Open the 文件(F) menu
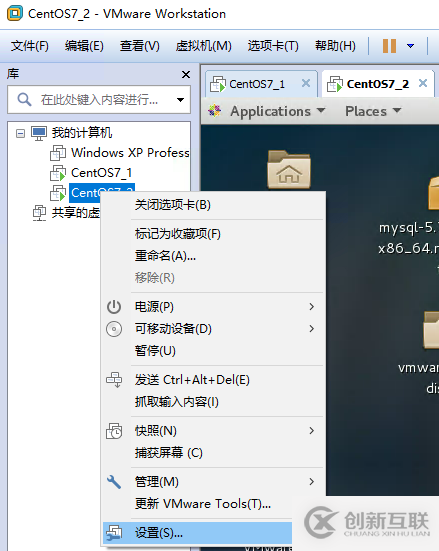 (x=30, y=46)
